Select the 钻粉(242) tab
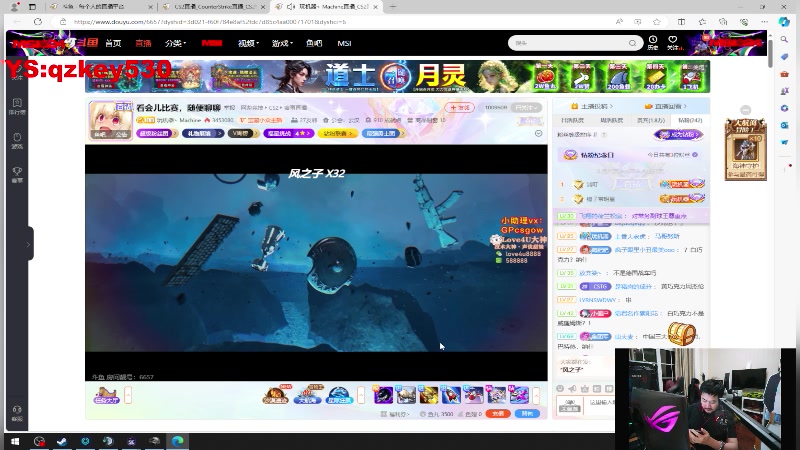 (690, 120)
